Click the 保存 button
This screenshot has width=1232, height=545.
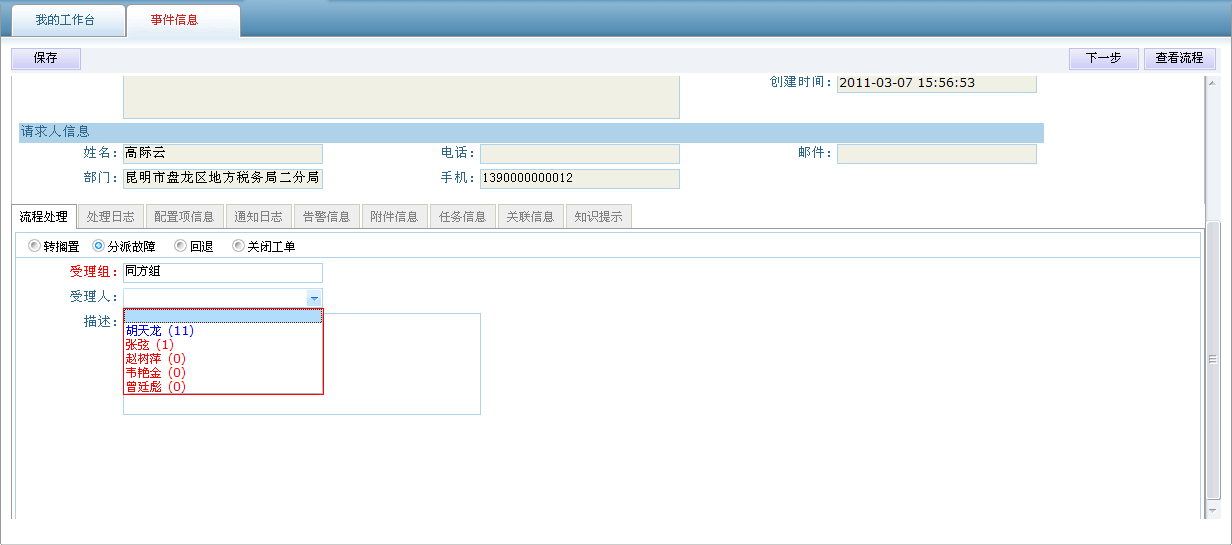pos(46,59)
